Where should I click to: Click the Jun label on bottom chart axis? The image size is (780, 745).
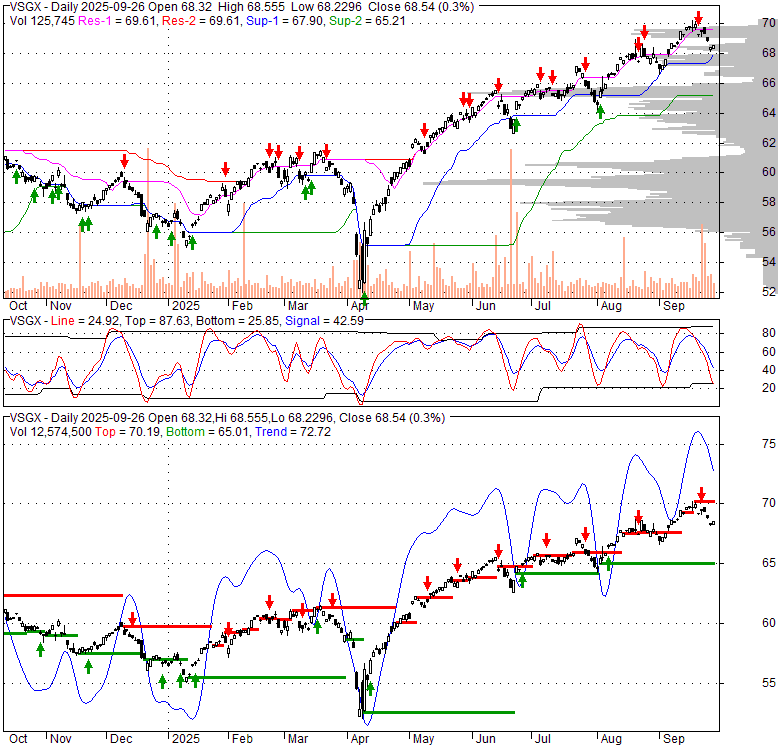[486, 739]
